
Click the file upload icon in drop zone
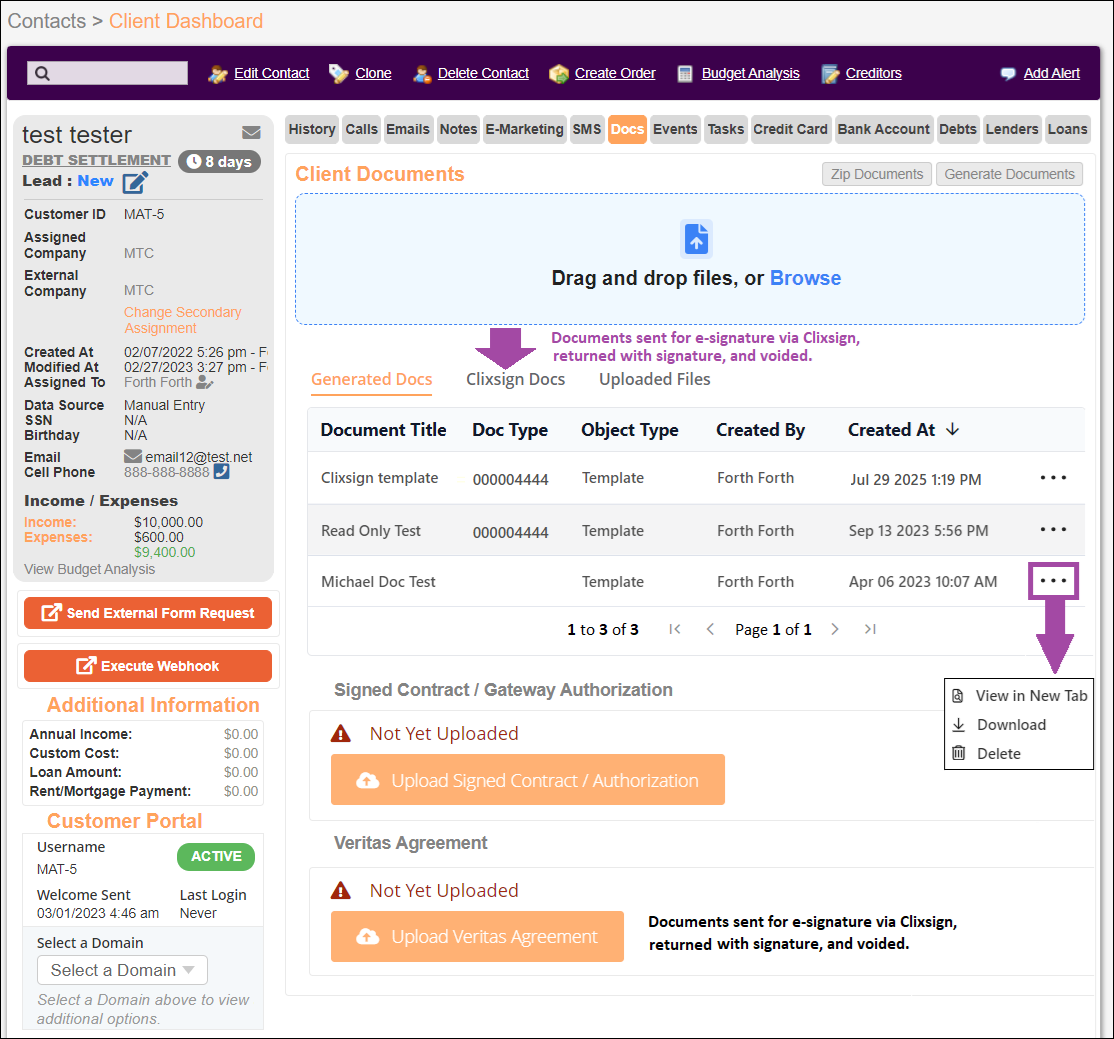point(696,239)
